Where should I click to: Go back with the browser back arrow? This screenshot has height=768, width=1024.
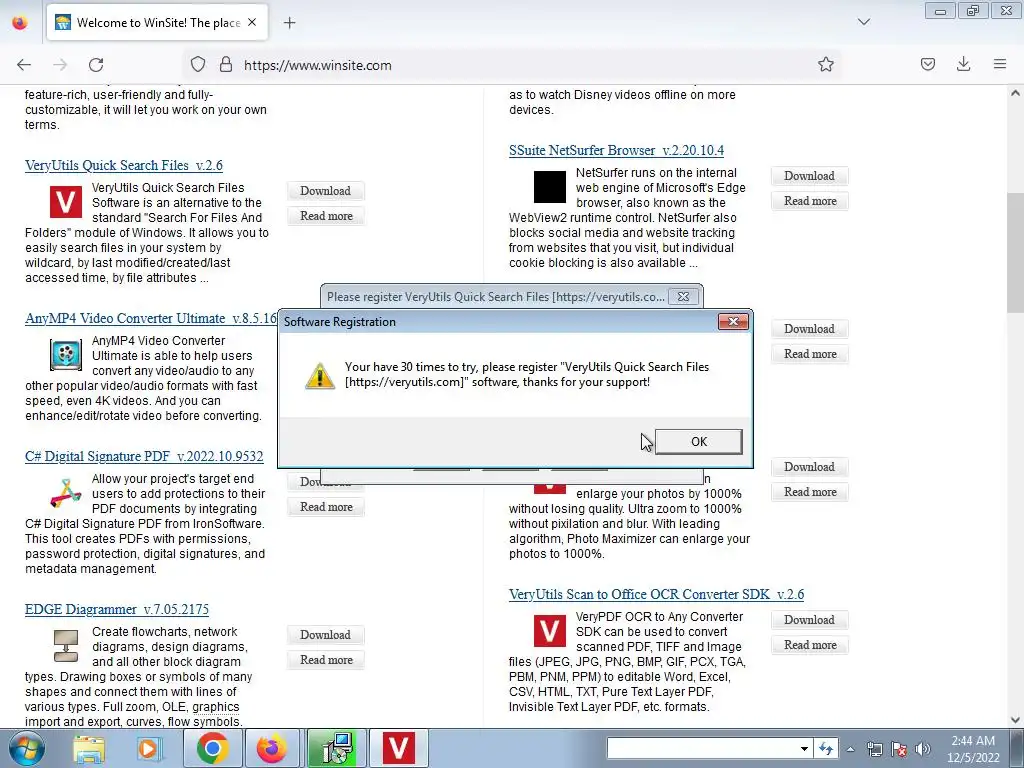pos(24,65)
